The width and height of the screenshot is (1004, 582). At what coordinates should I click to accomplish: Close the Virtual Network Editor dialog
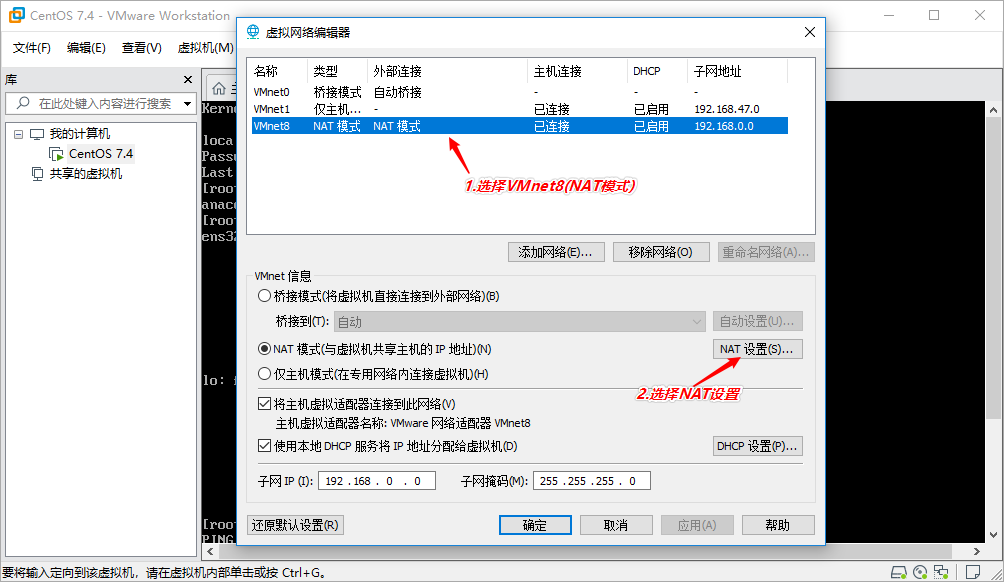point(810,32)
